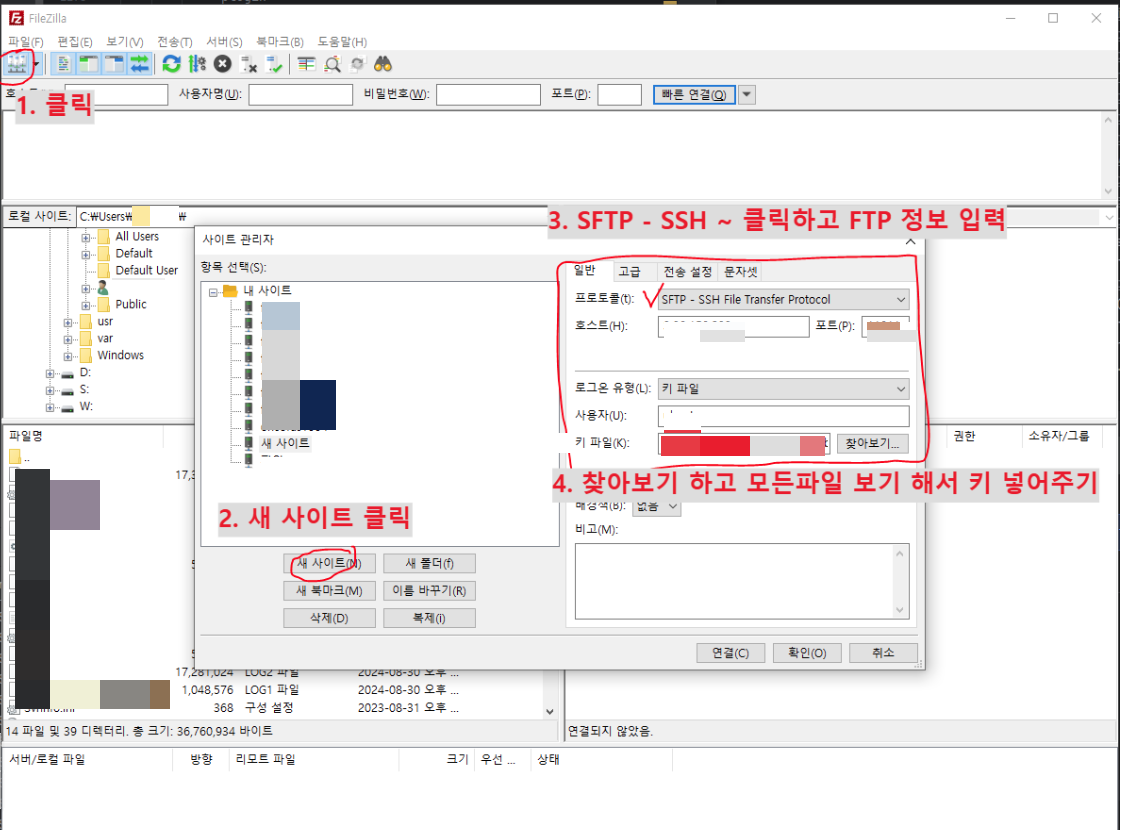Select the Windows folder in local tree

click(120, 356)
